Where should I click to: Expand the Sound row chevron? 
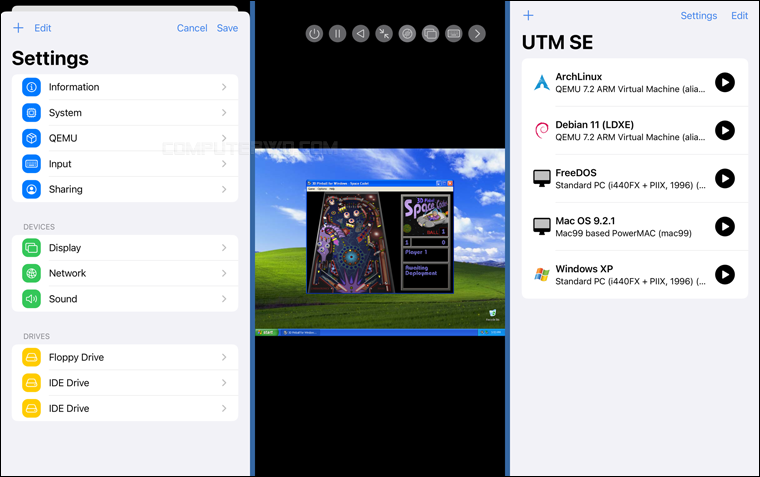(x=224, y=299)
